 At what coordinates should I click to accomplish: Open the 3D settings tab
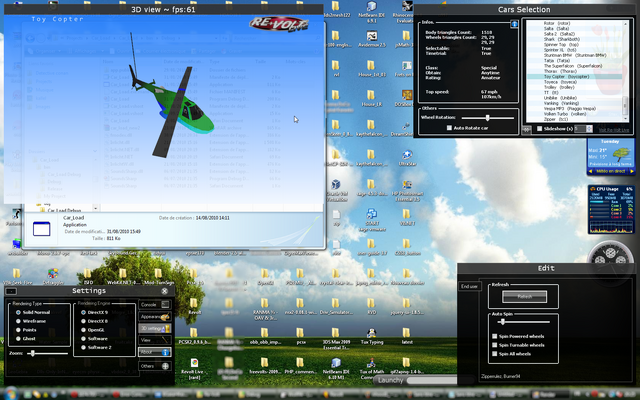[x=155, y=328]
